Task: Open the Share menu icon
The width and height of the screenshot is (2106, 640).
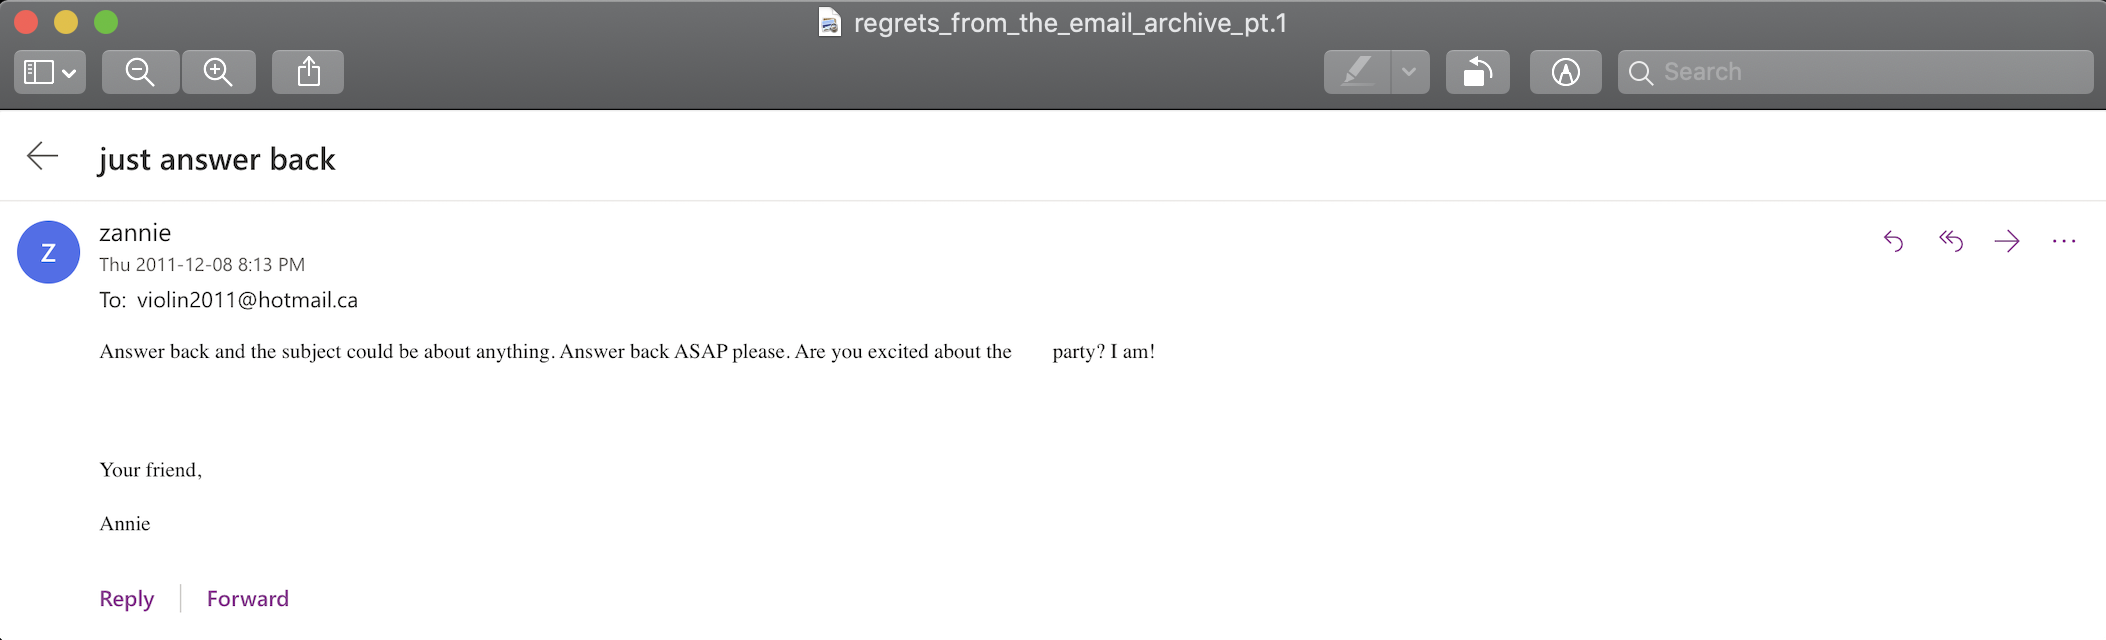Action: click(308, 72)
